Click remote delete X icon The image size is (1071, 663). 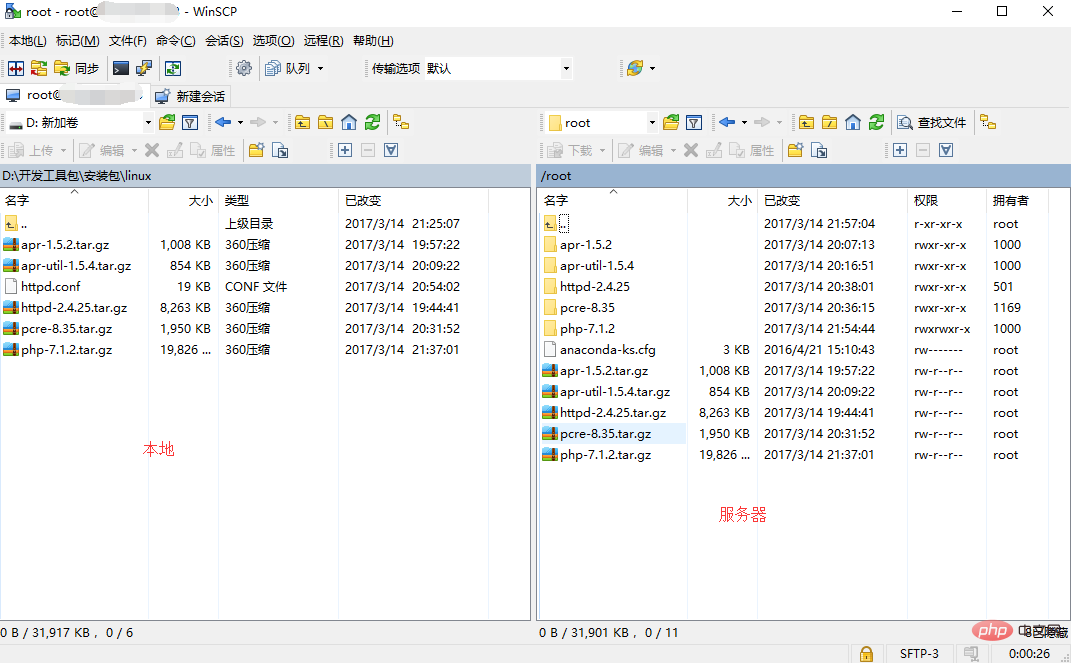tap(691, 150)
